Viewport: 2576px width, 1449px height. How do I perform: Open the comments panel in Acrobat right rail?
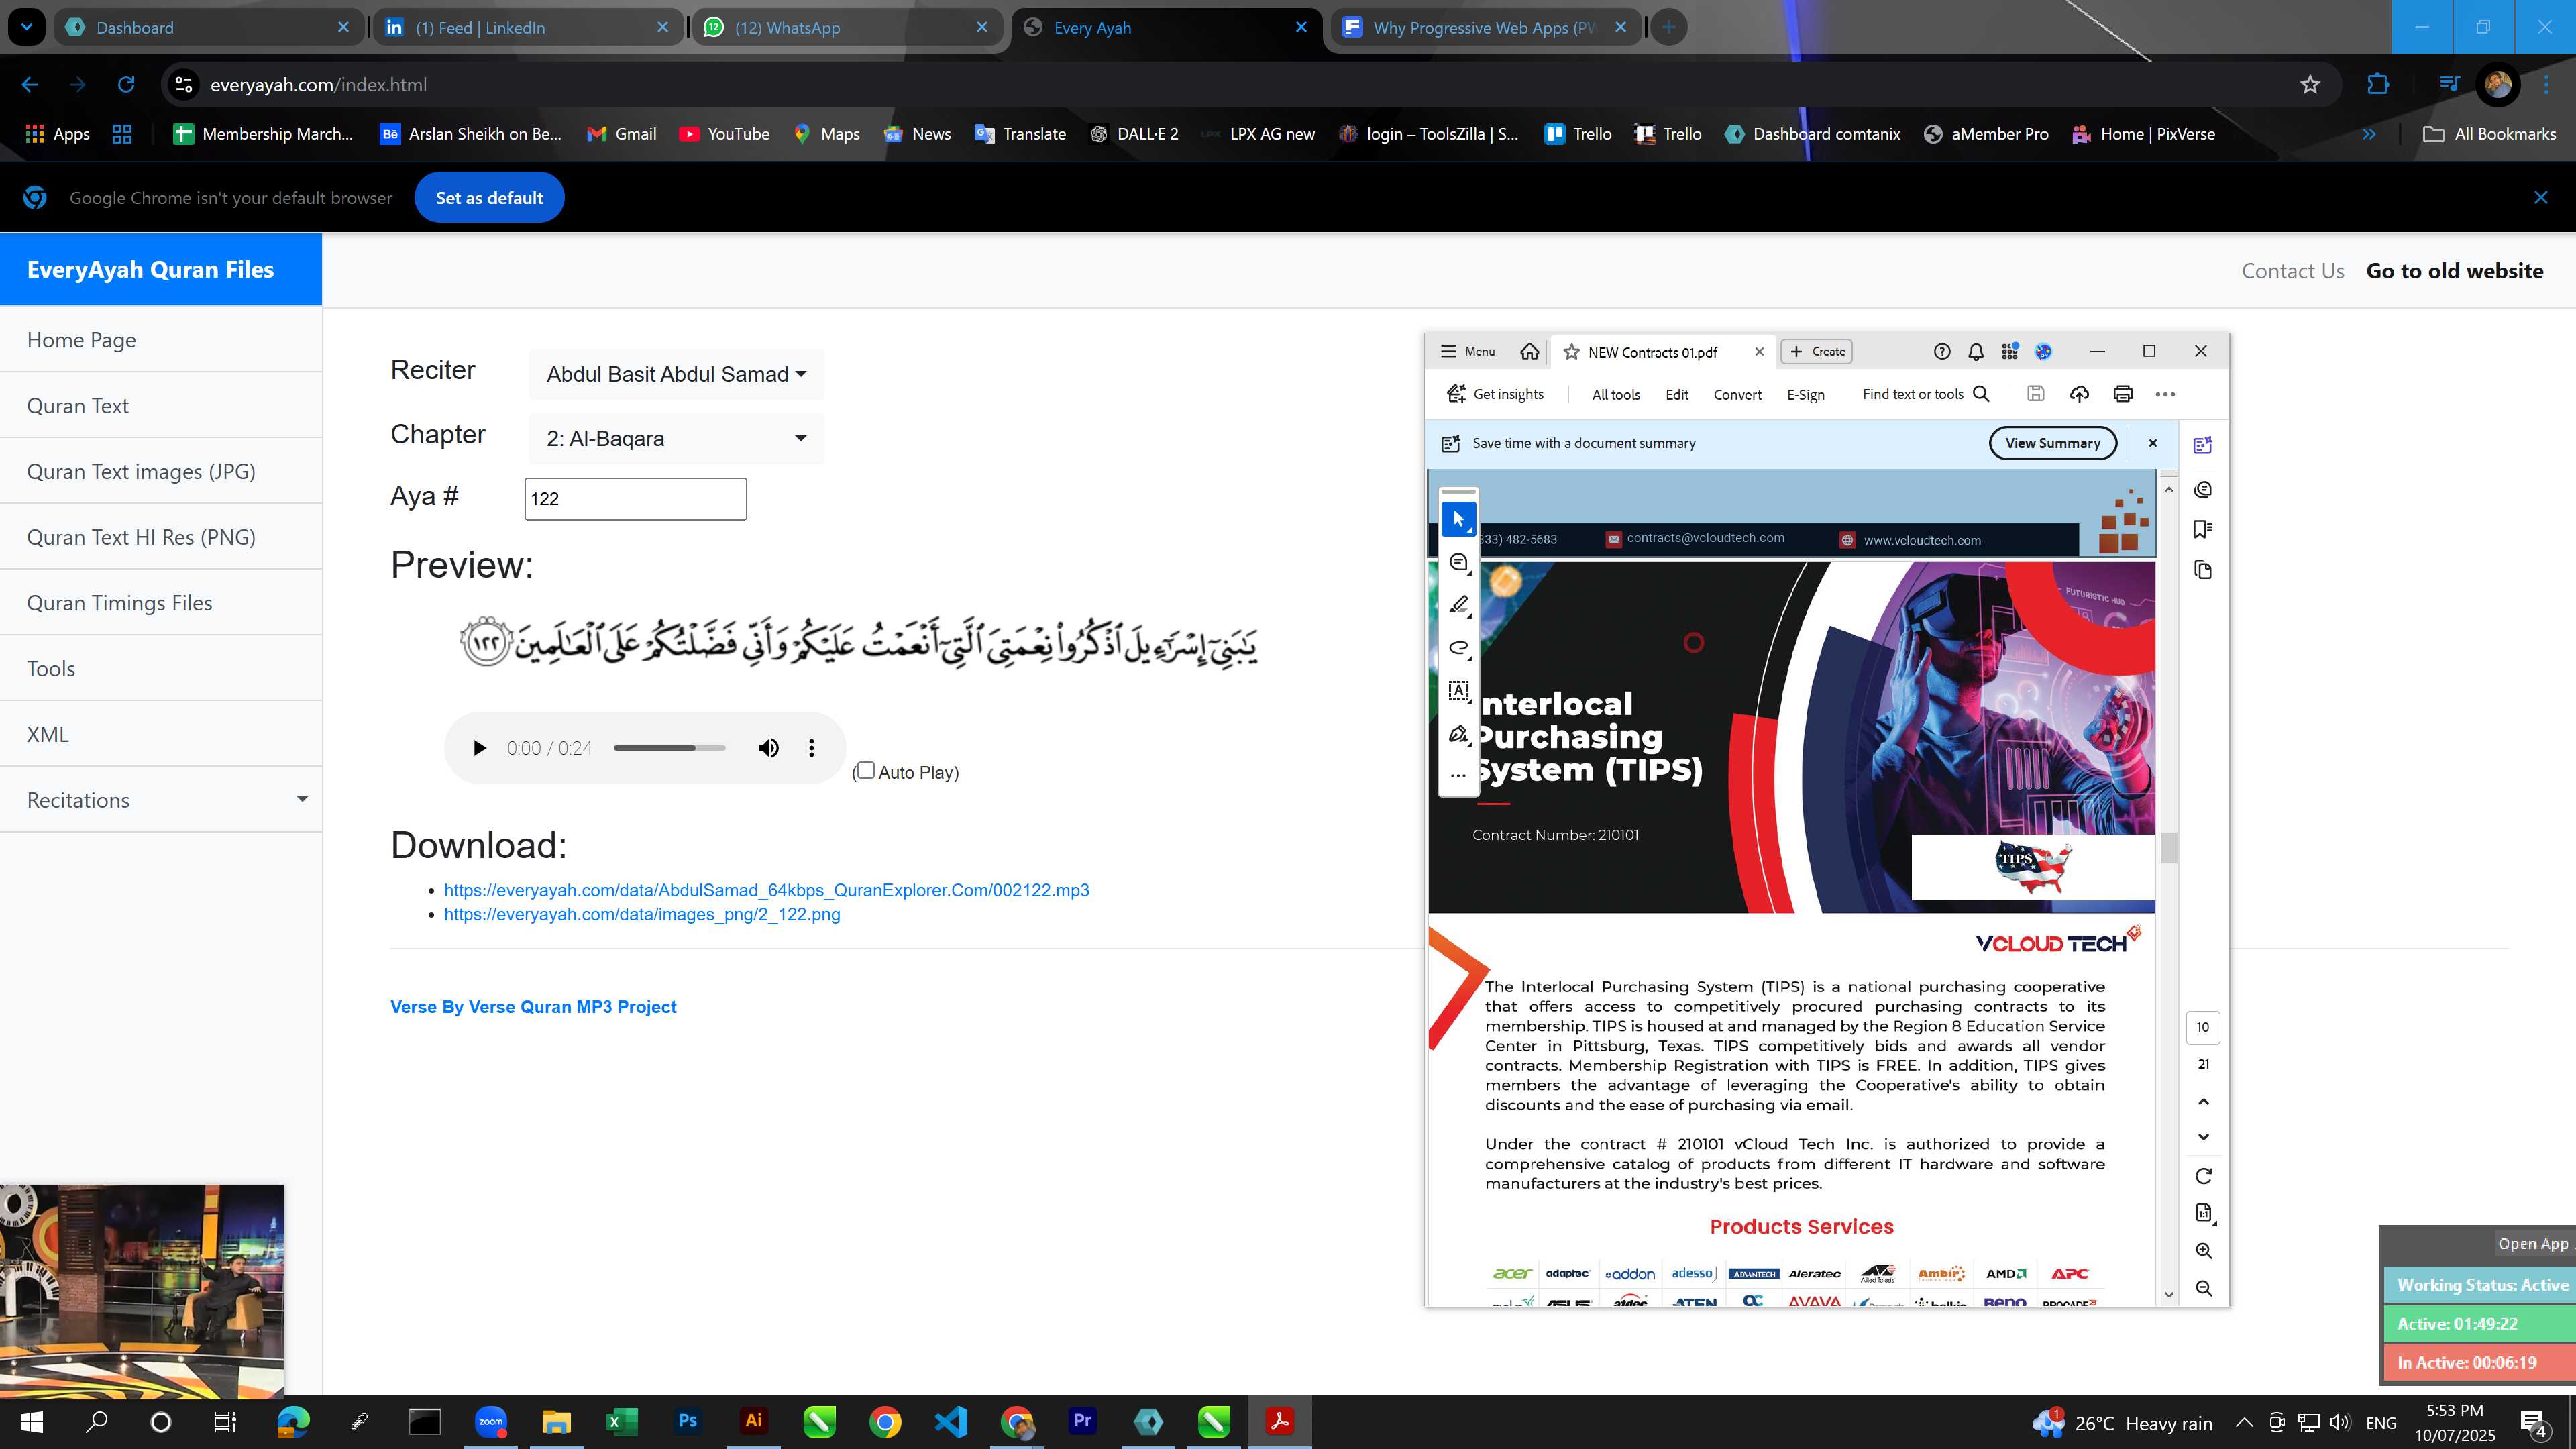[x=2202, y=489]
